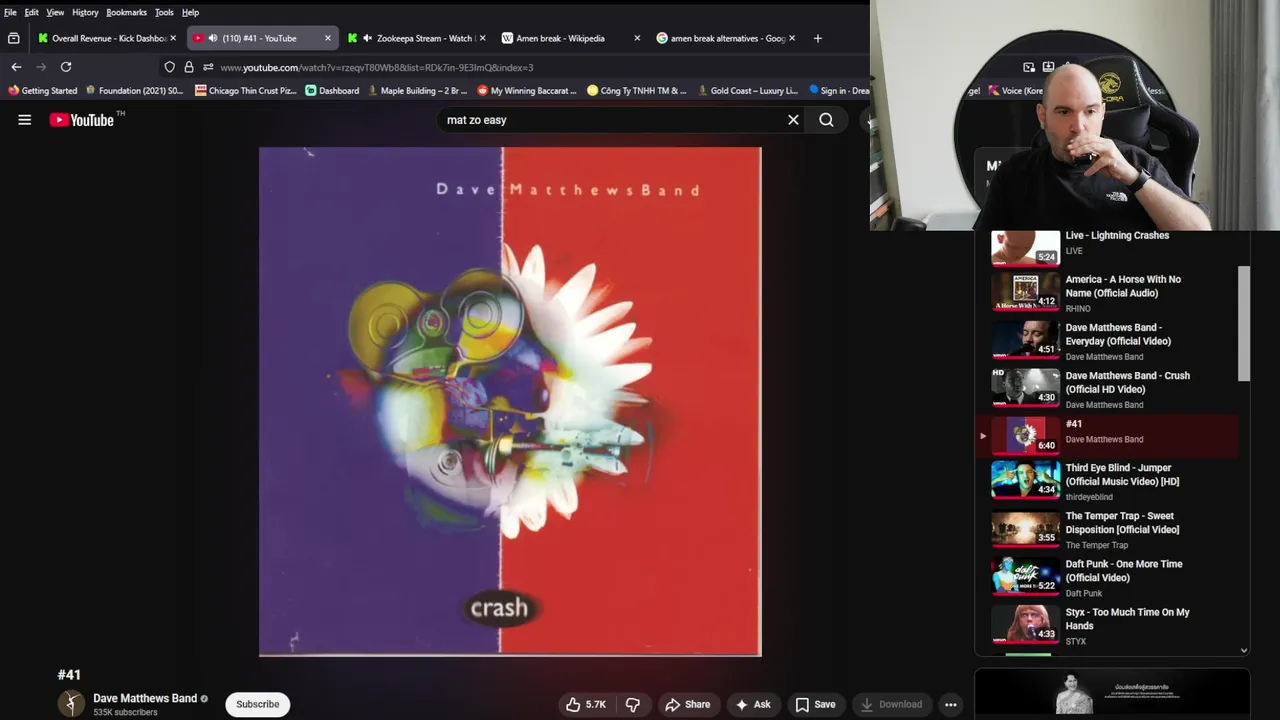
Task: Open the Gold Coast Luxury bookmark
Action: (747, 91)
